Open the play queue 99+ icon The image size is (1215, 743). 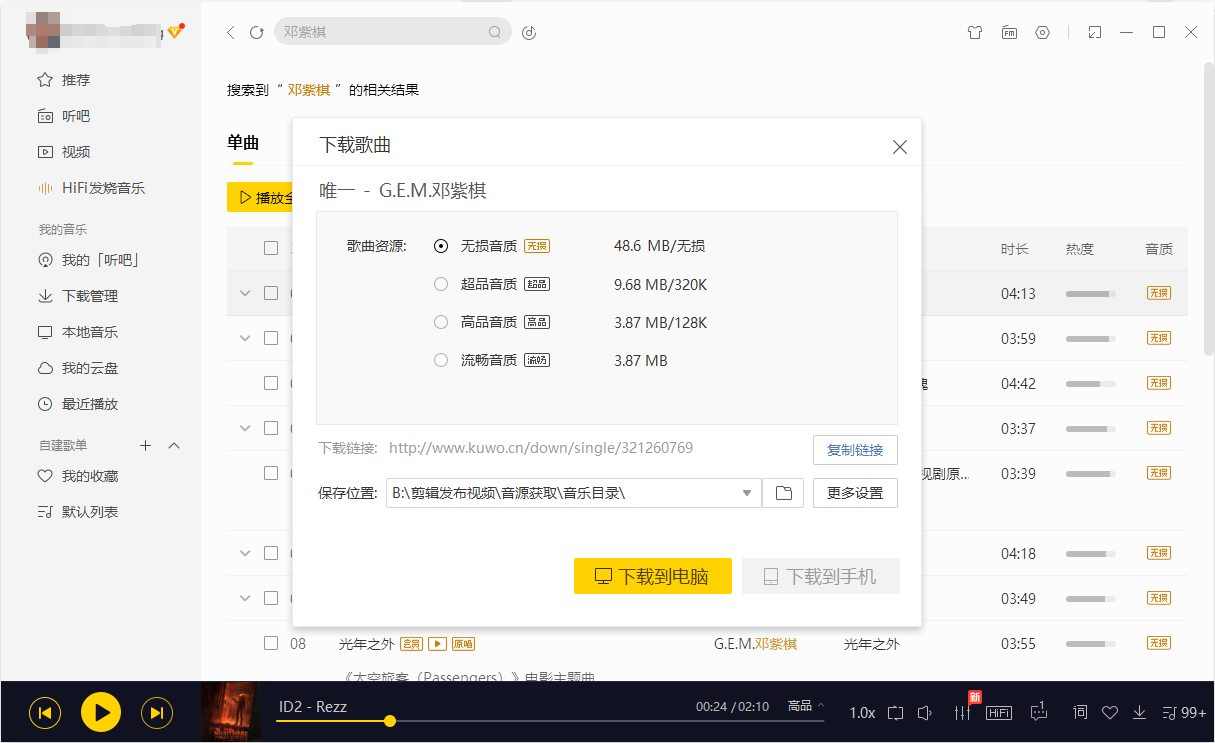[1184, 713]
